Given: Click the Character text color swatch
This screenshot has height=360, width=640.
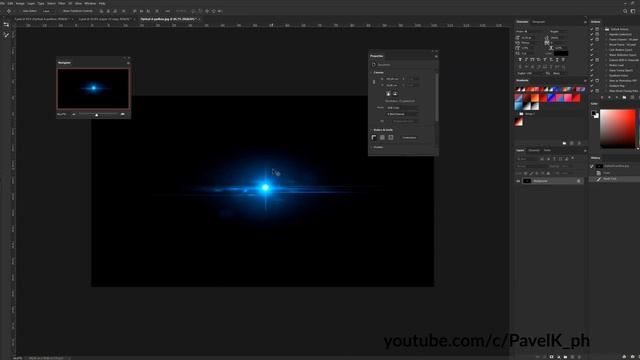Looking at the screenshot, I should 561,53.
